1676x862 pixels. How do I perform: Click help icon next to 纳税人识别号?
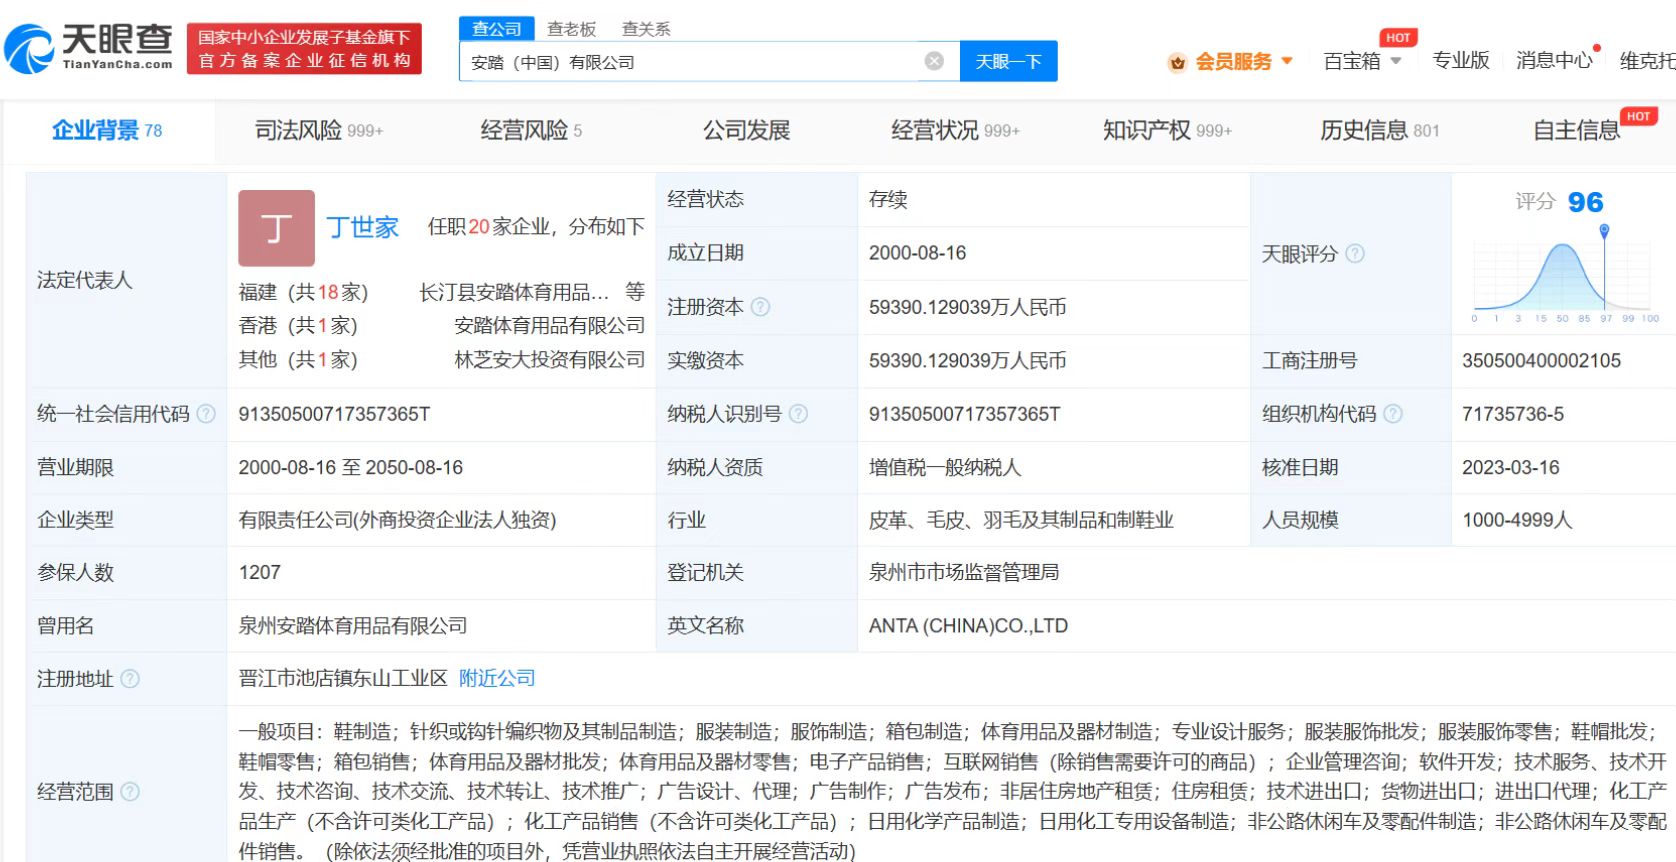pos(798,414)
